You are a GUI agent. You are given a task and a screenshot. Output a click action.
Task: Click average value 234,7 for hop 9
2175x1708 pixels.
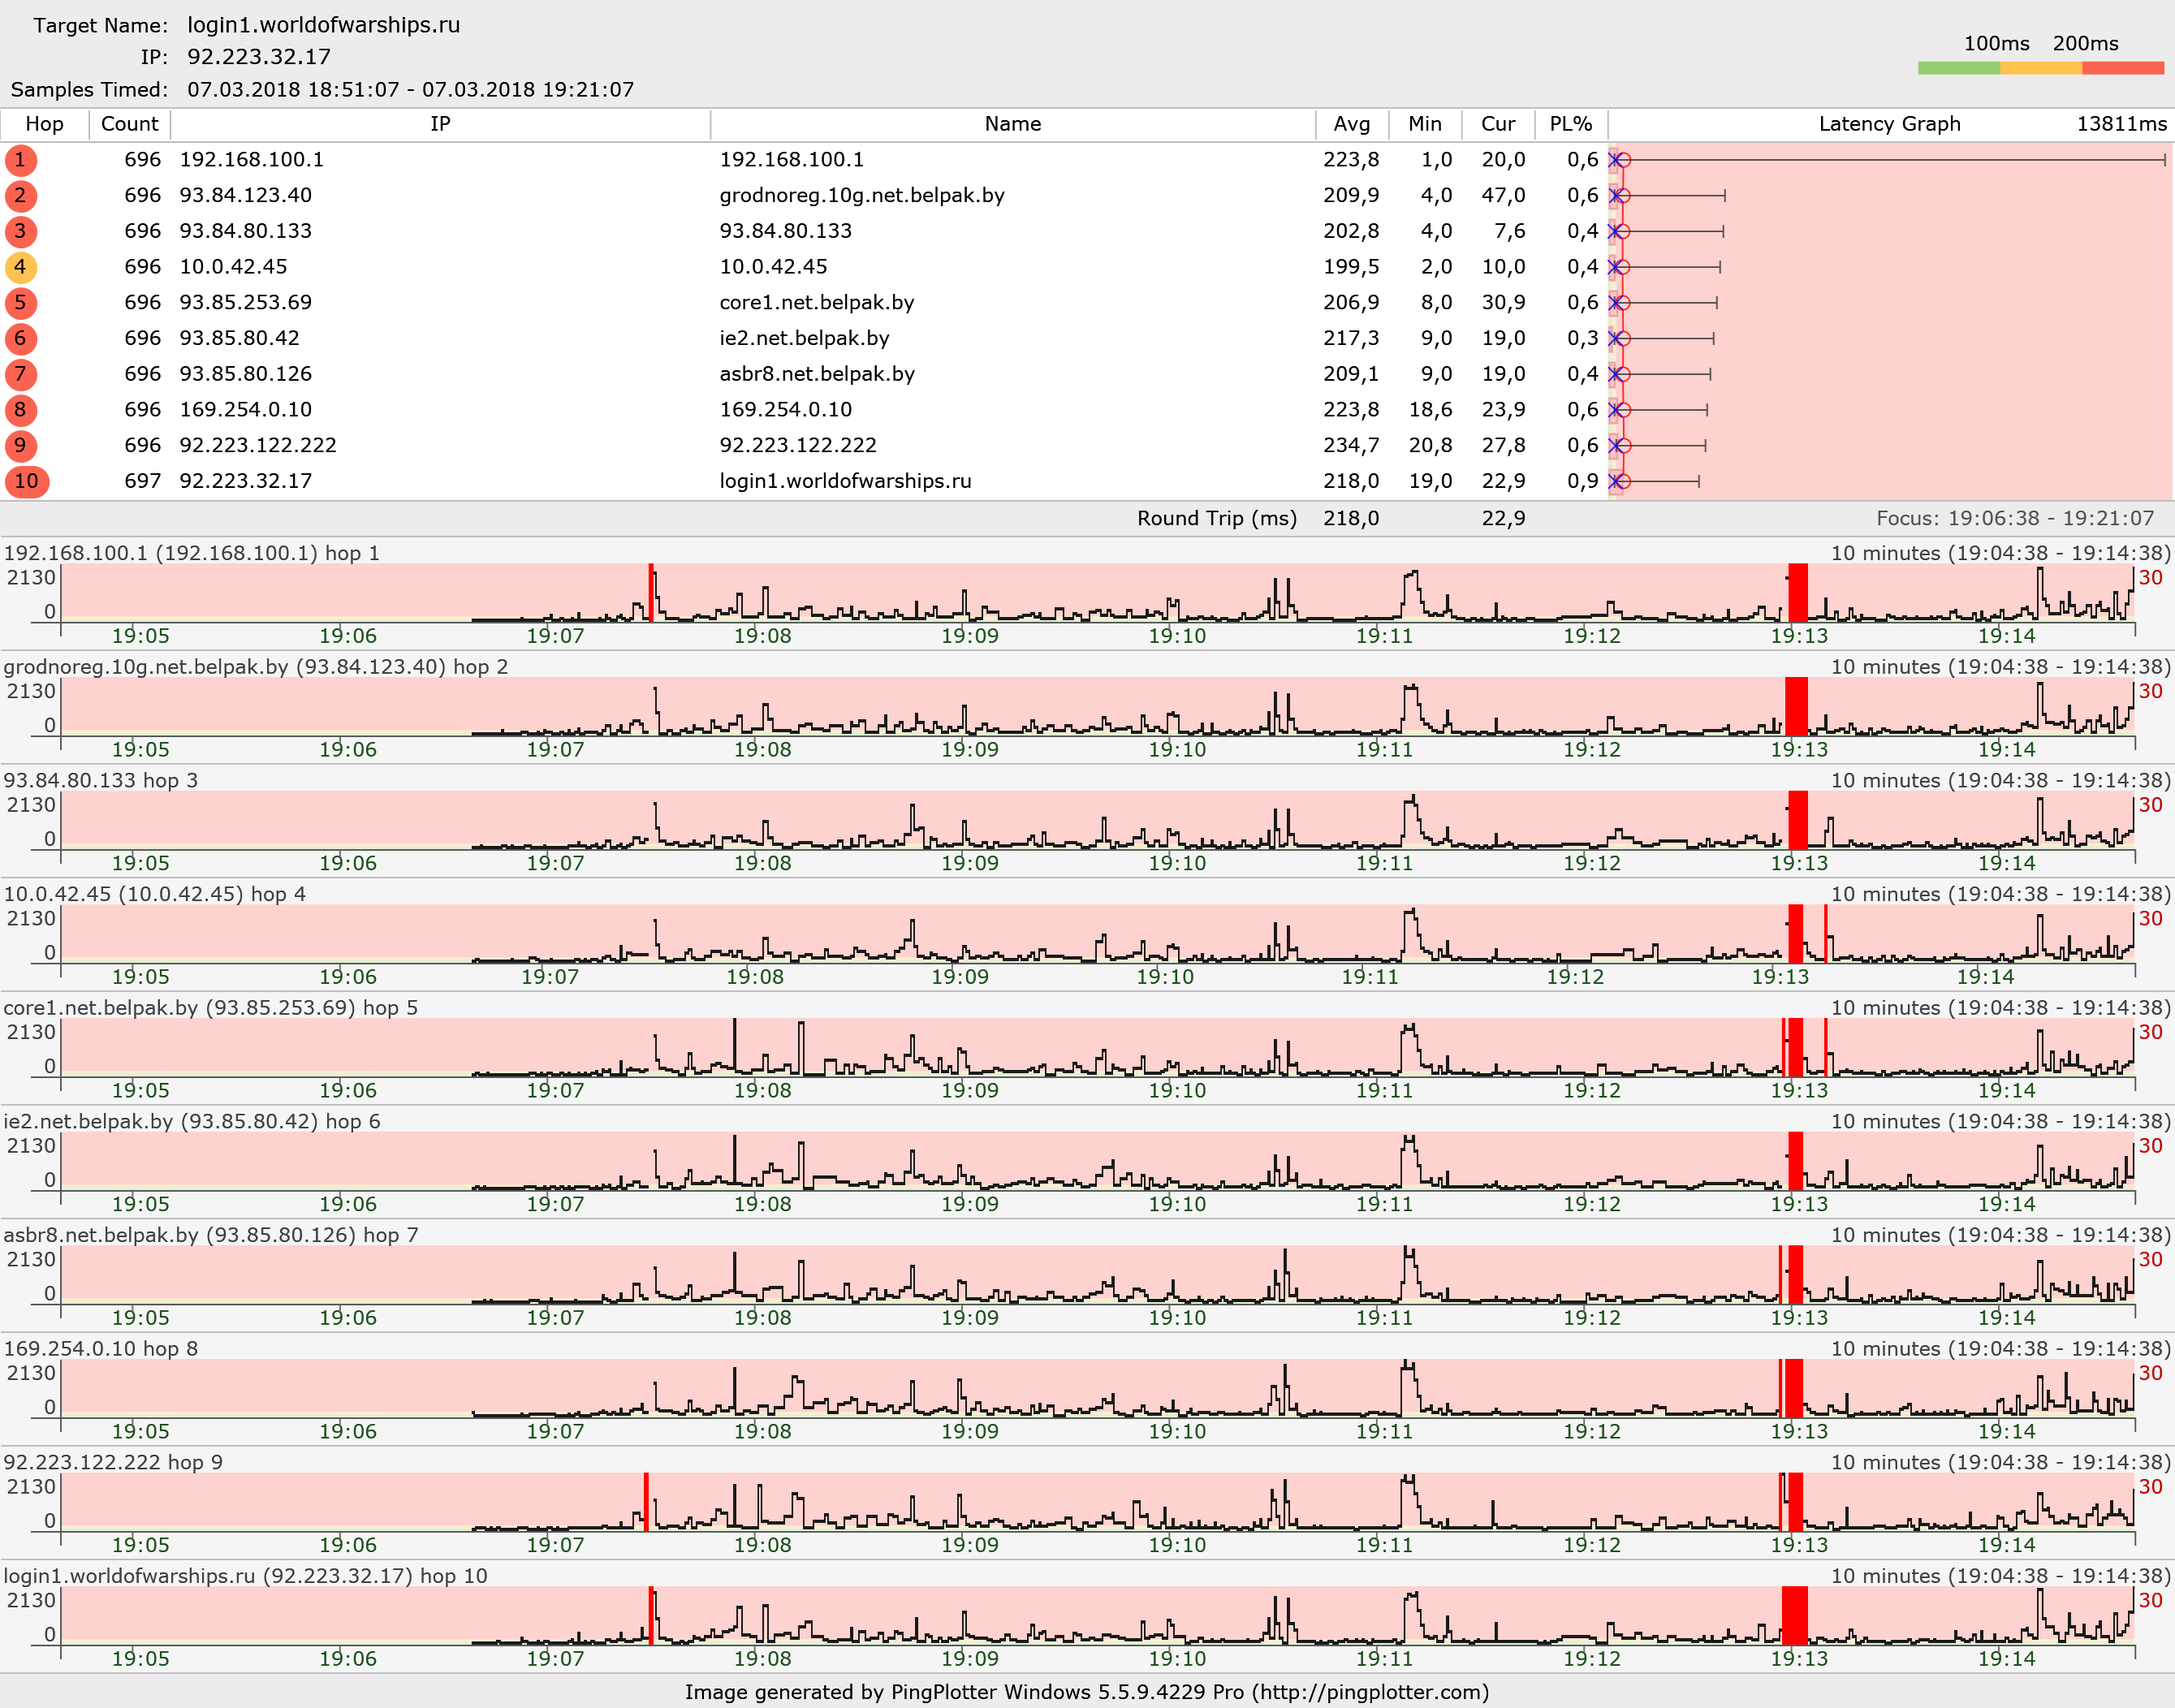[1351, 446]
